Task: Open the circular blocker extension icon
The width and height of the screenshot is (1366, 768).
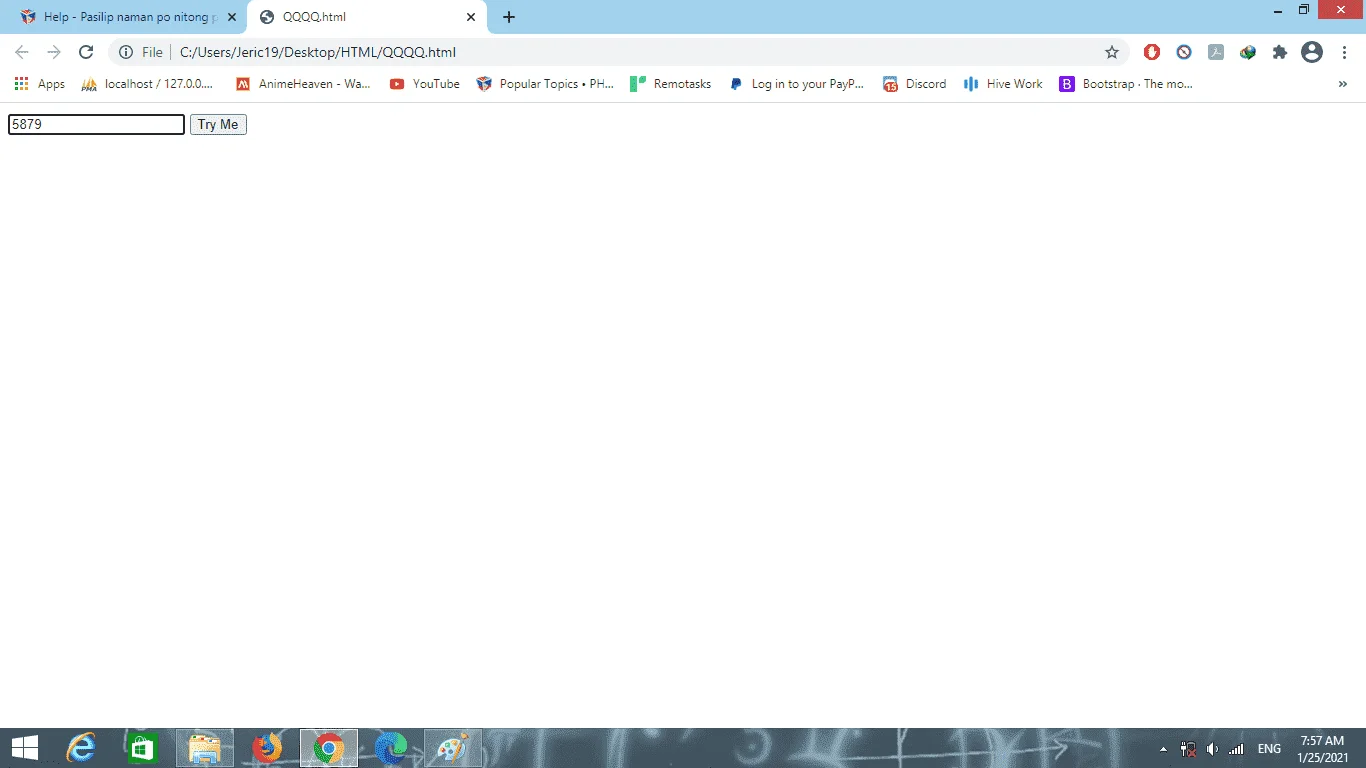Action: coord(1184,52)
